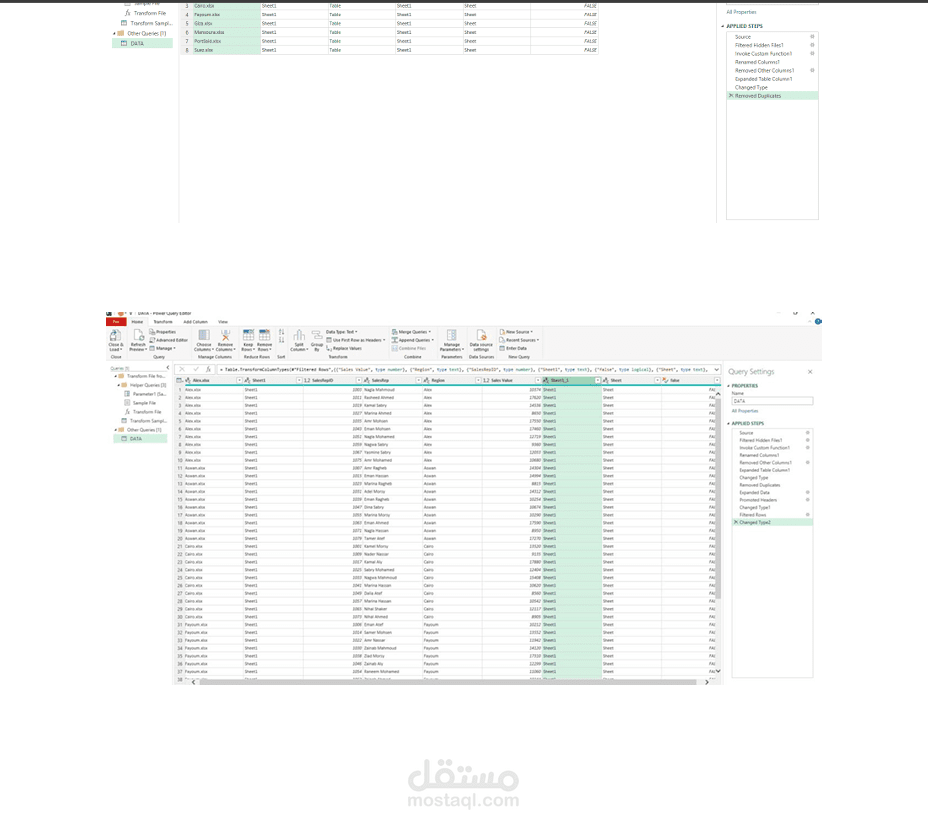Cancel formula edit with X icon
This screenshot has width=928, height=827.
[x=182, y=369]
